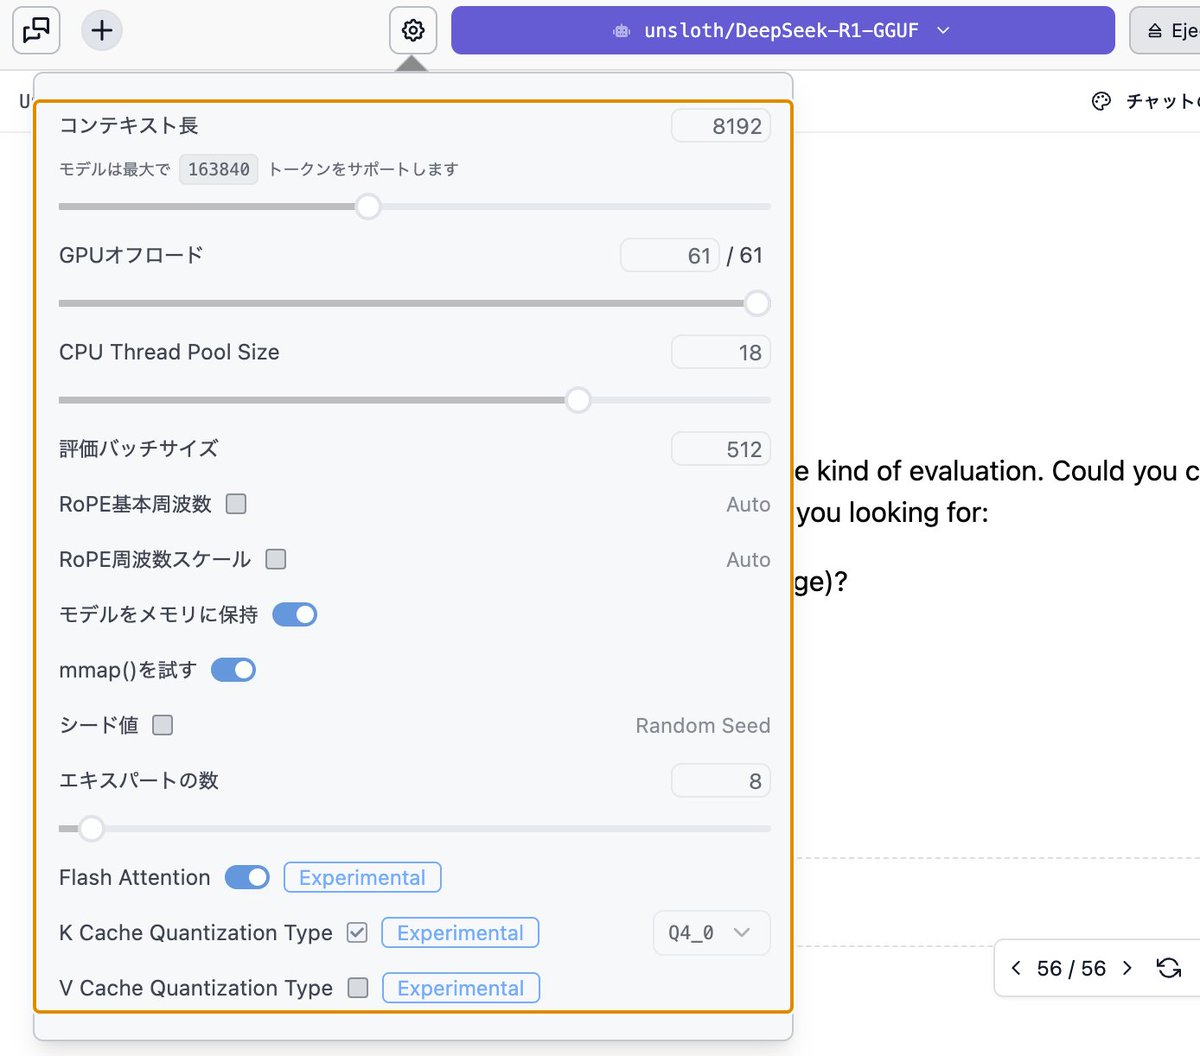The image size is (1200, 1056).
Task: Go to previous response with left chevron
Action: pos(1016,968)
